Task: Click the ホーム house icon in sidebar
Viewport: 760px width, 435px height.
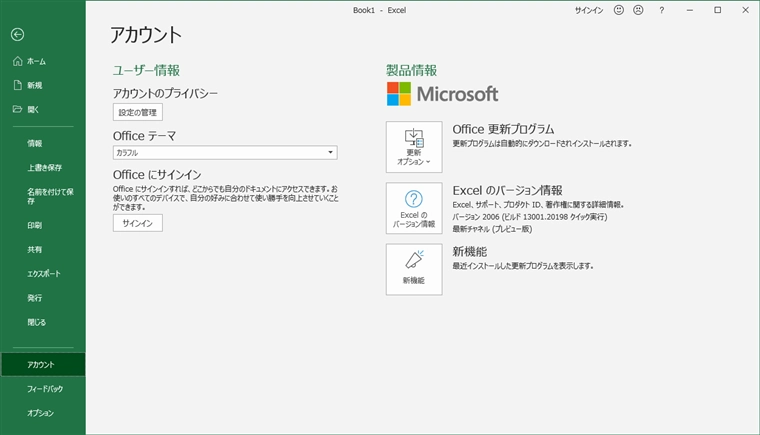Action: tap(17, 61)
